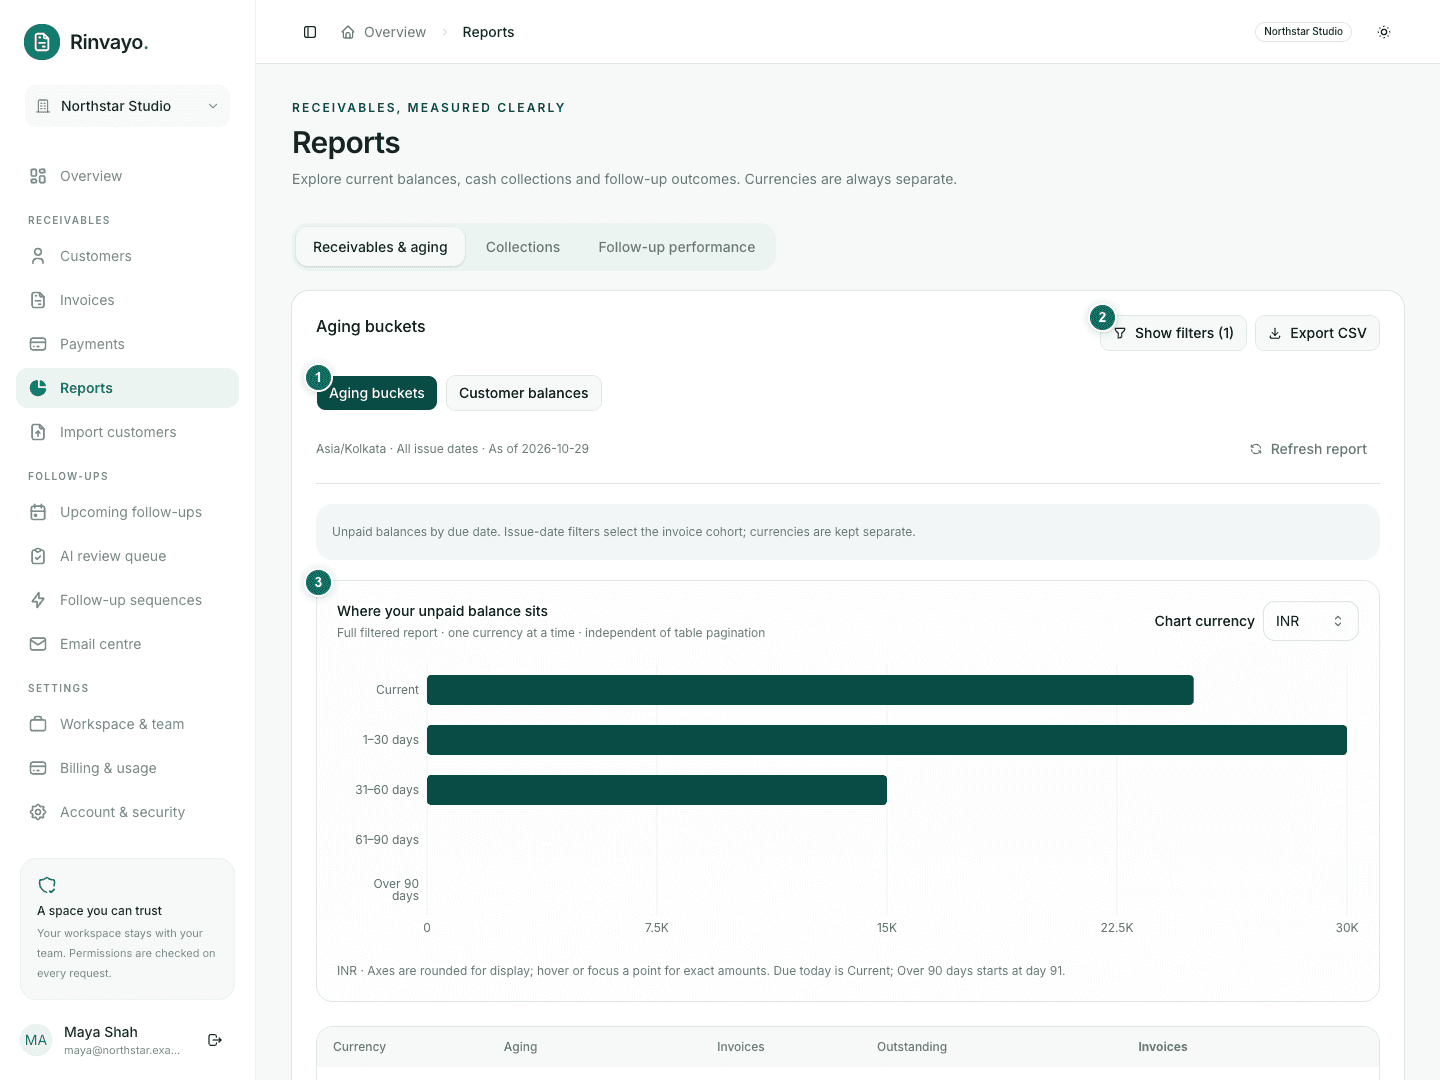The image size is (1440, 1080).
Task: Click the AI review queue clipboard icon
Action: (38, 556)
